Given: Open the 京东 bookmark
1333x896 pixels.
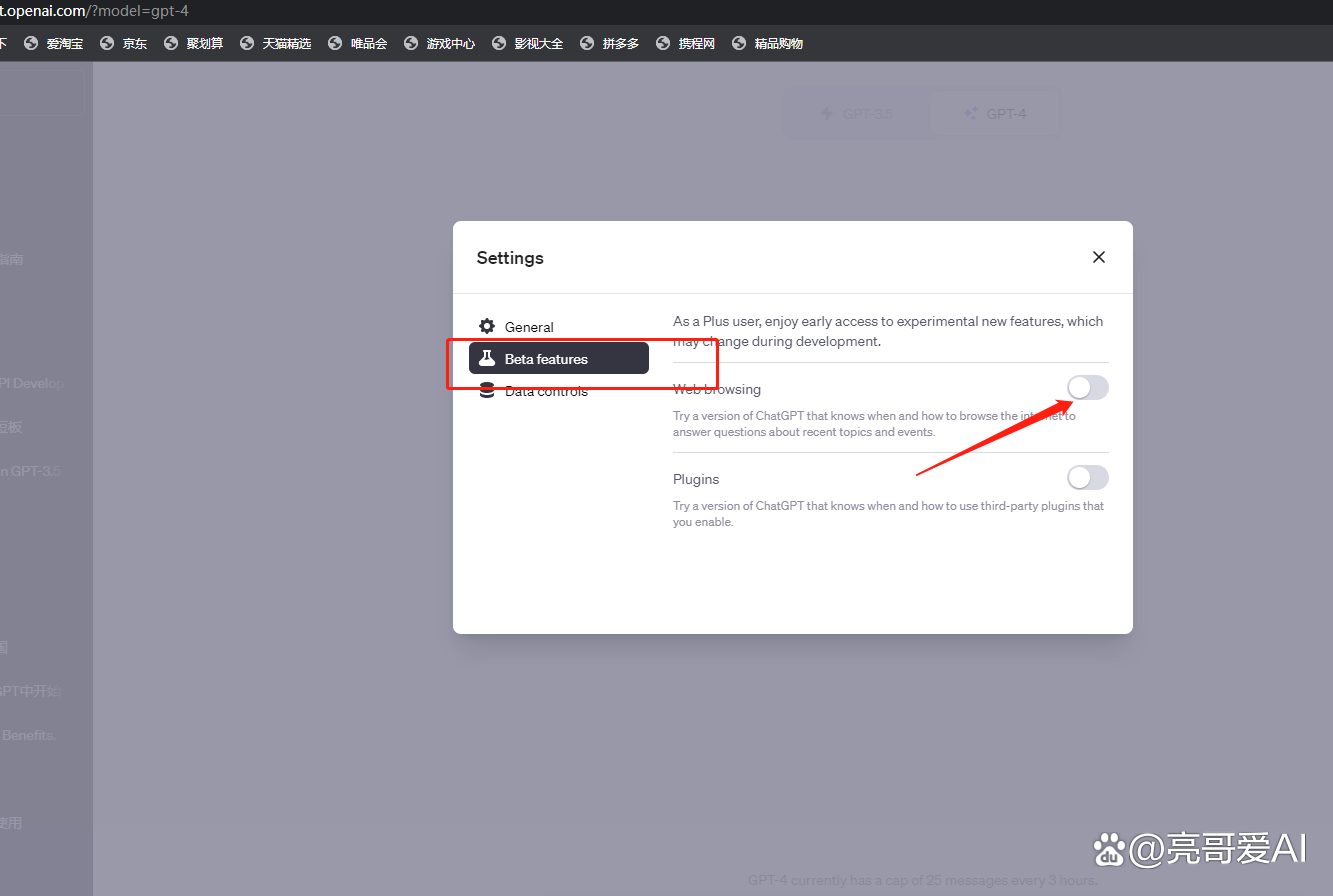Looking at the screenshot, I should 123,44.
